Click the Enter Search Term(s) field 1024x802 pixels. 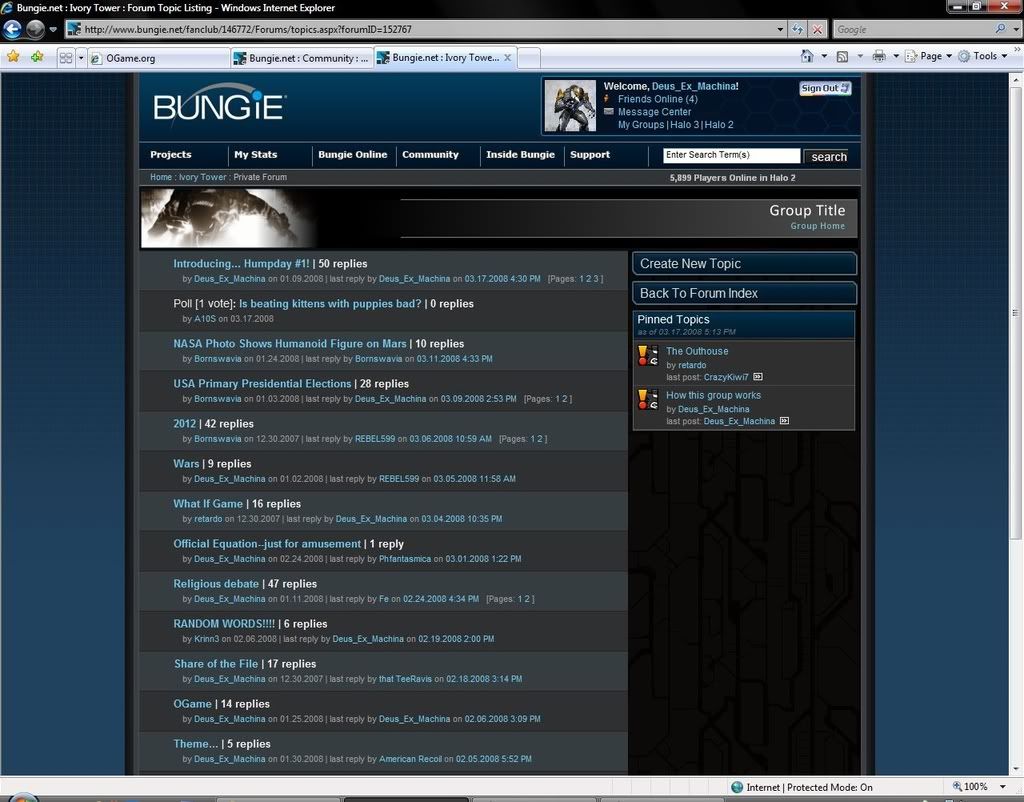[x=731, y=155]
